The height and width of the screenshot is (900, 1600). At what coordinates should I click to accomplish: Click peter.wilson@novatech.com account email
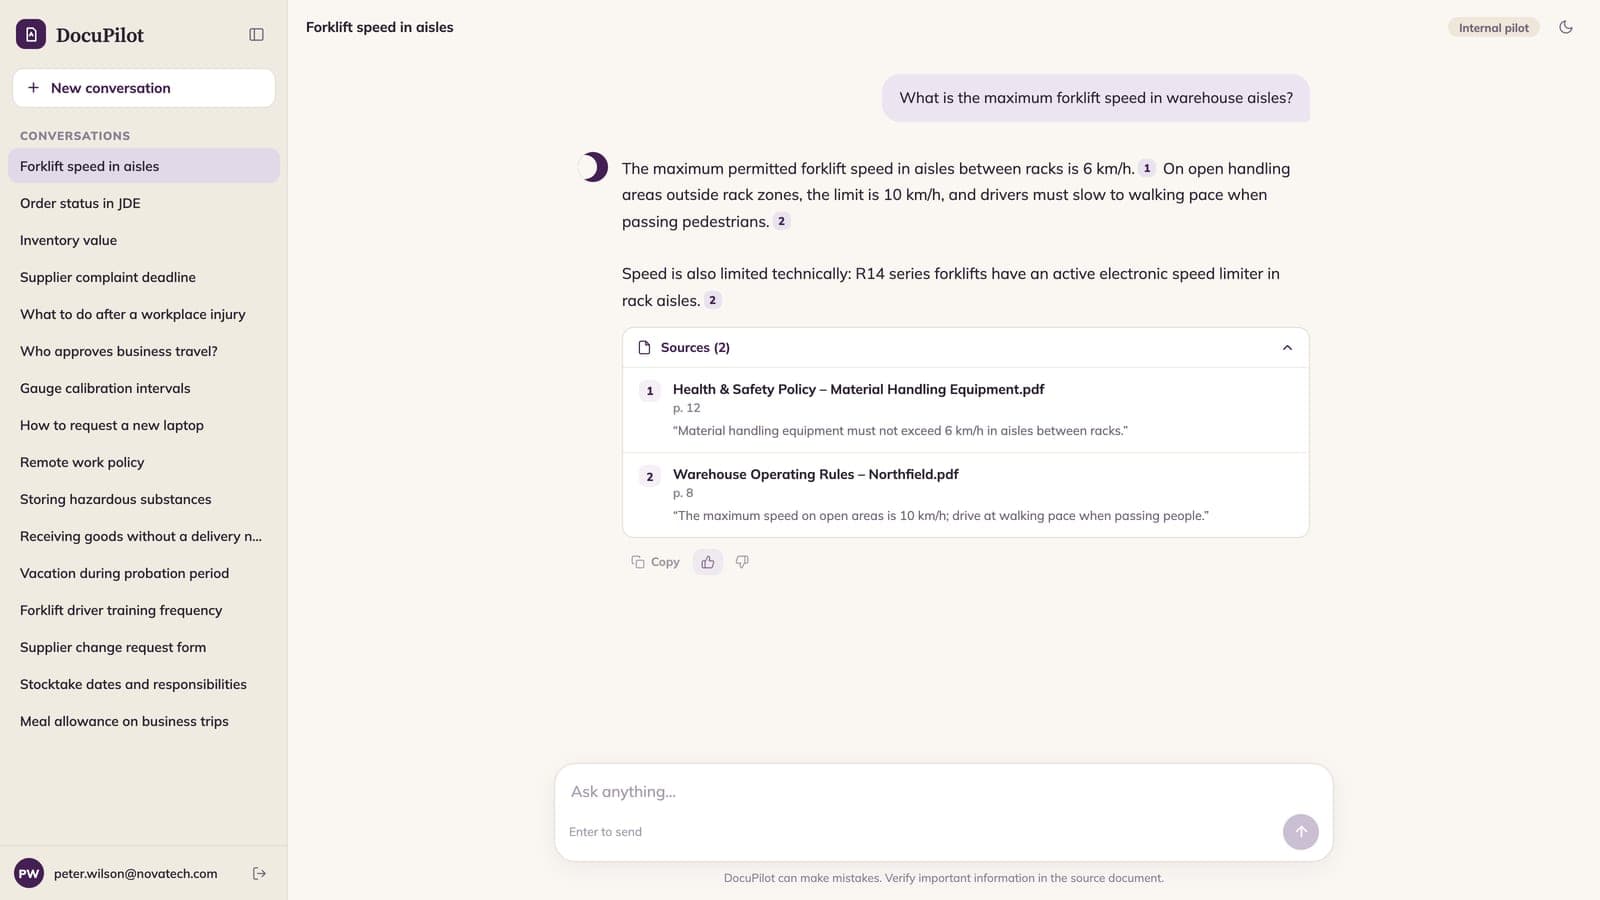point(135,874)
